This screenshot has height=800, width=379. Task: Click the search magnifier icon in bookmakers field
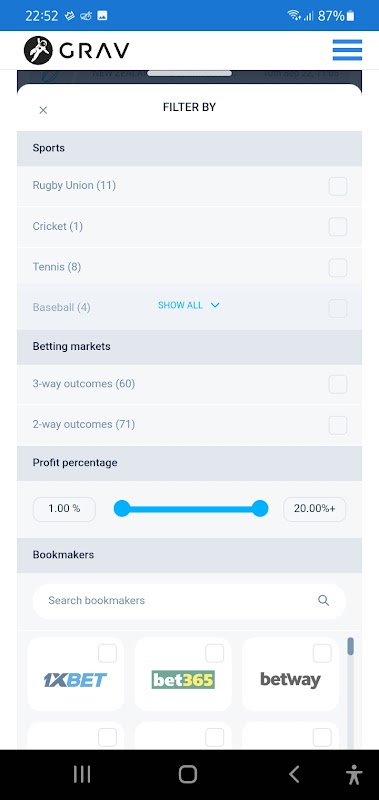[x=323, y=601]
